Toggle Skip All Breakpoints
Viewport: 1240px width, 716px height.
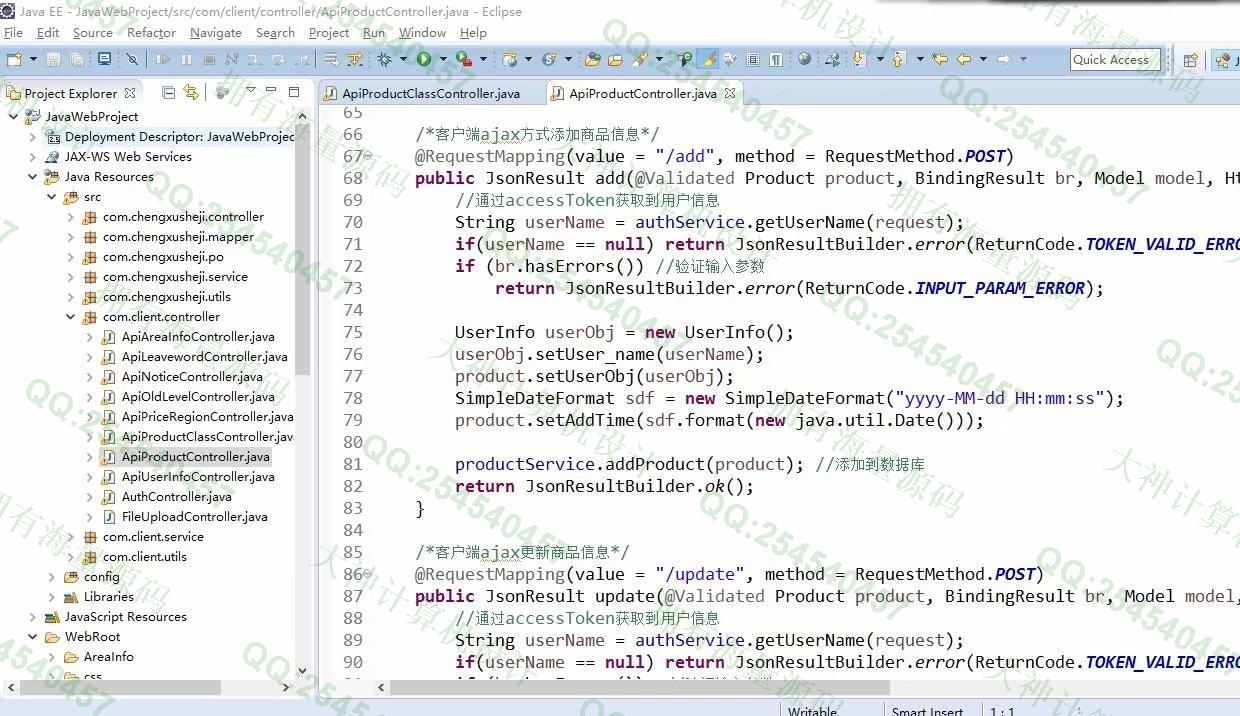pos(132,60)
